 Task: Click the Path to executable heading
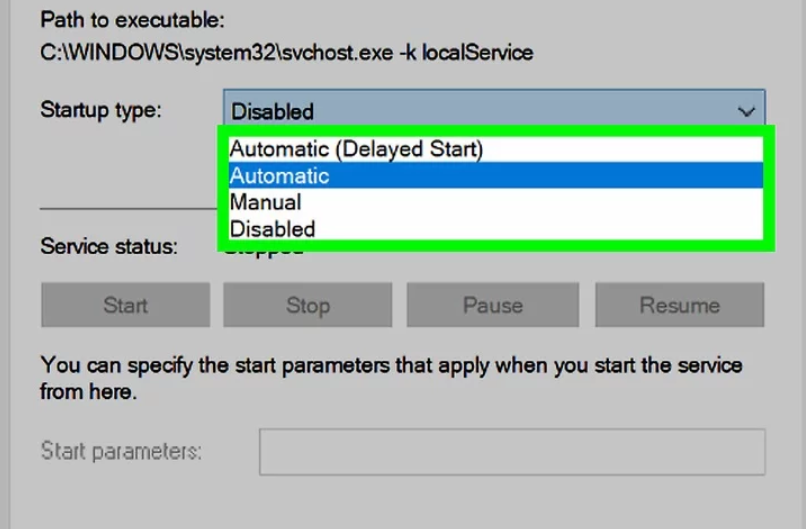(x=132, y=19)
